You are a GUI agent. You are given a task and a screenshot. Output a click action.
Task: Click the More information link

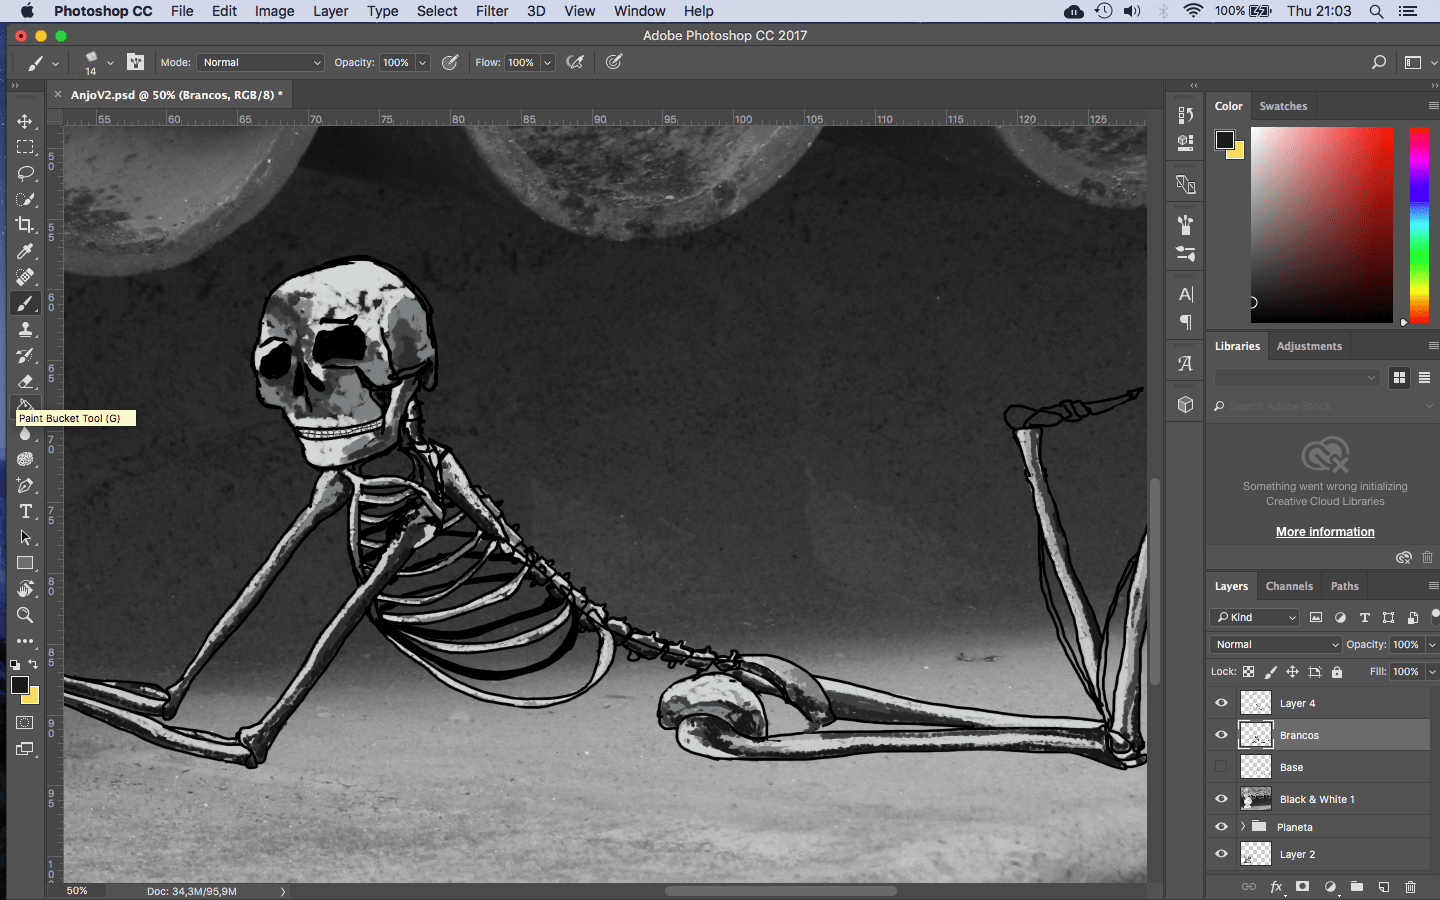[1325, 532]
